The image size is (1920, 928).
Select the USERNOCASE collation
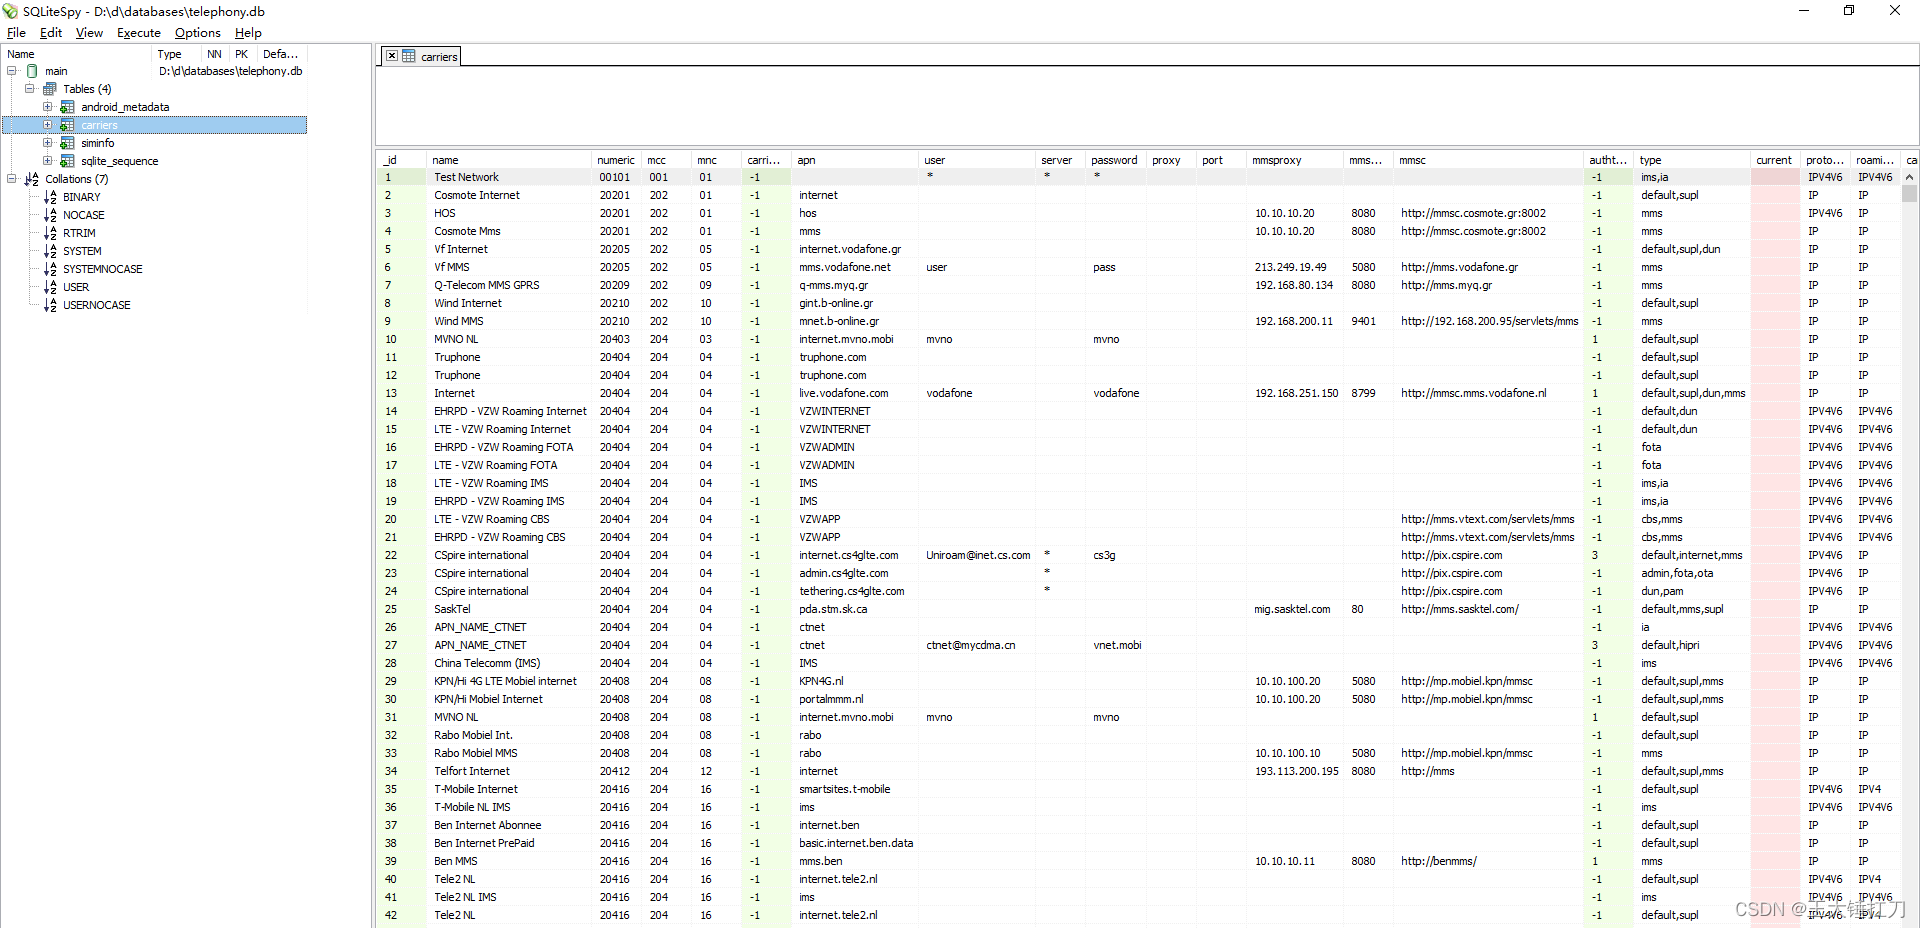[x=96, y=305]
